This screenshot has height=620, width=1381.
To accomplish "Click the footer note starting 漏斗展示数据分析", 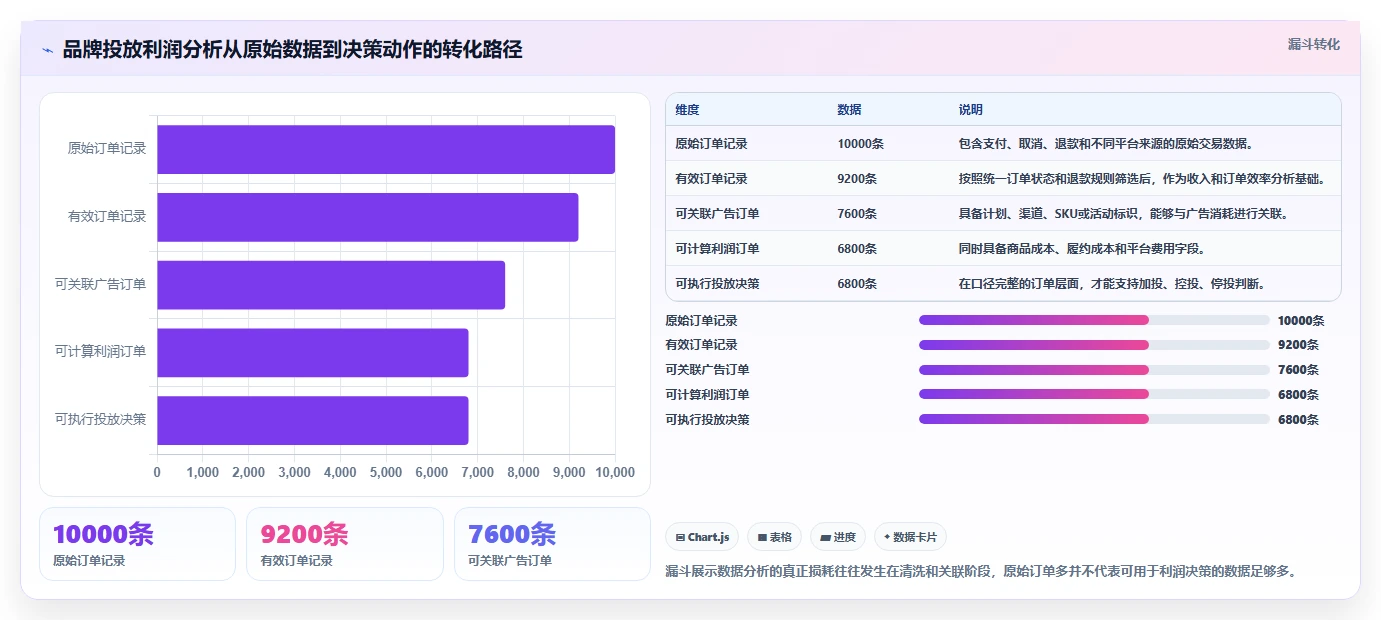I will (x=981, y=571).
